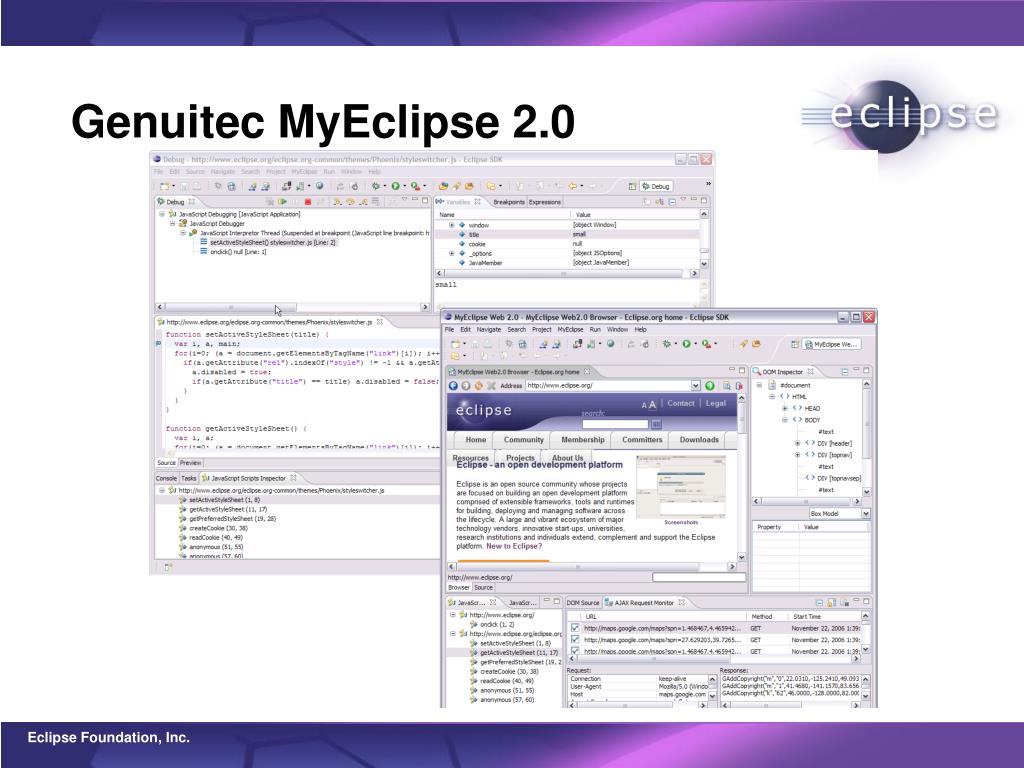The image size is (1024, 768).
Task: Click the New to Eclipse? link
Action: coord(514,546)
